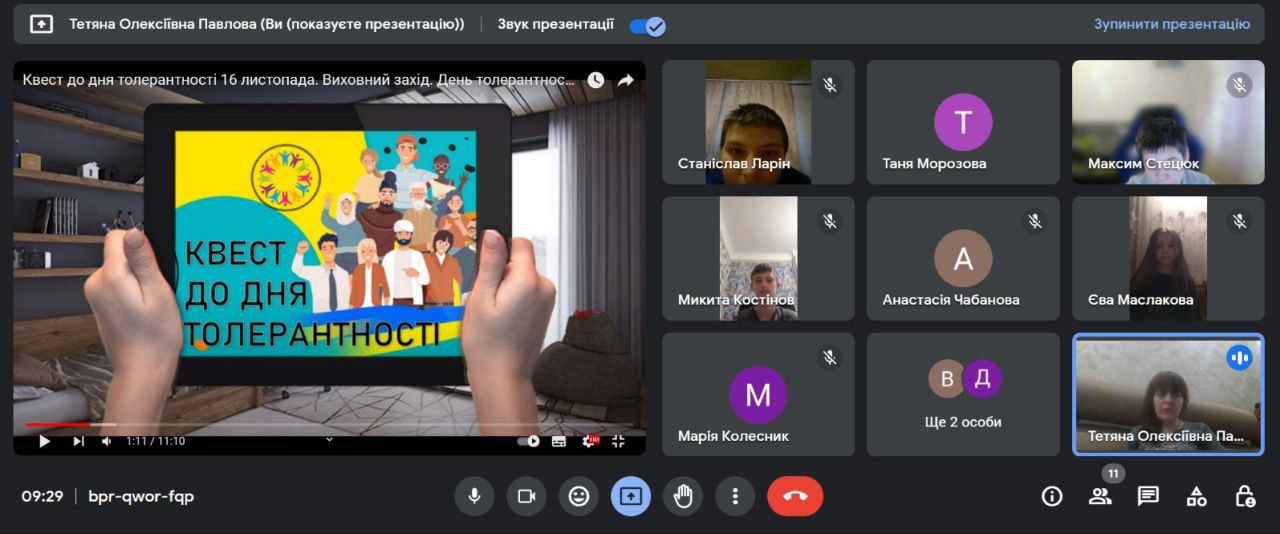Click the present screen button
This screenshot has height=534, width=1280.
pos(631,496)
